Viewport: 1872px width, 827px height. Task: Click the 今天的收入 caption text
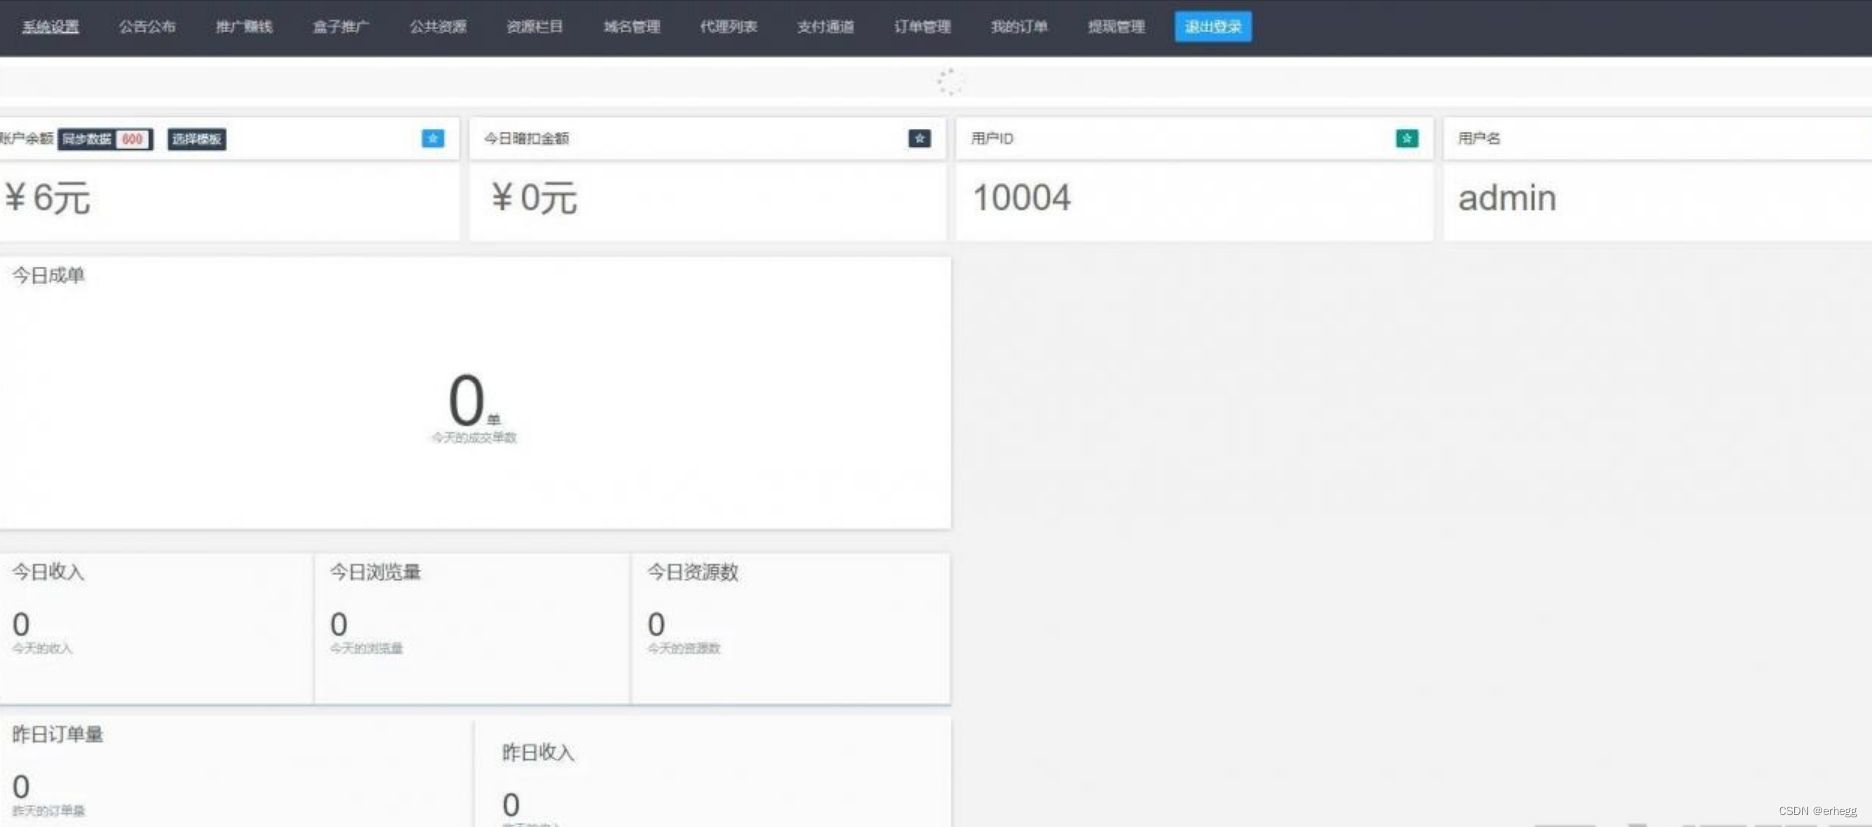(x=42, y=649)
